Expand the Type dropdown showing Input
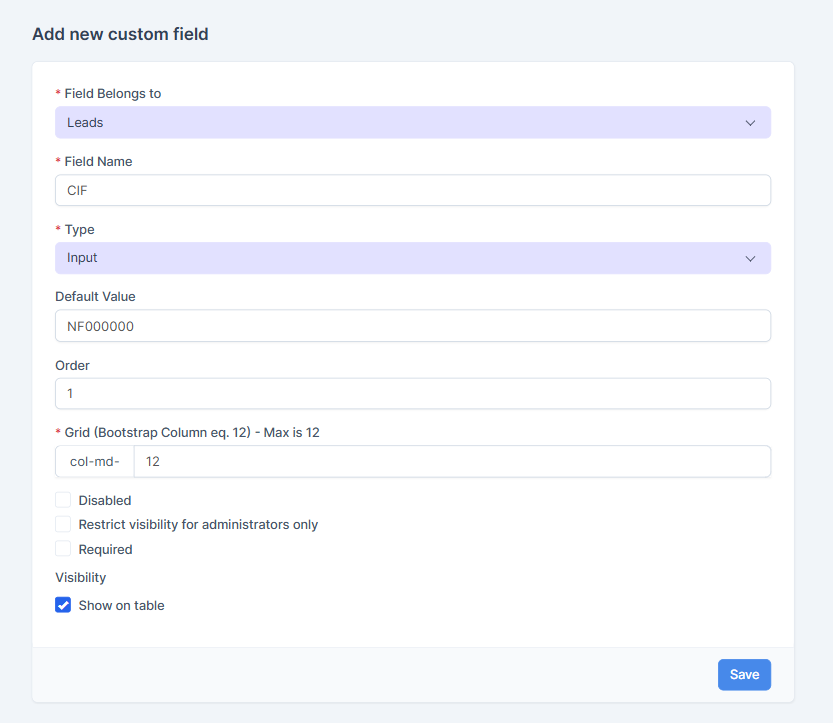 [x=400, y=258]
